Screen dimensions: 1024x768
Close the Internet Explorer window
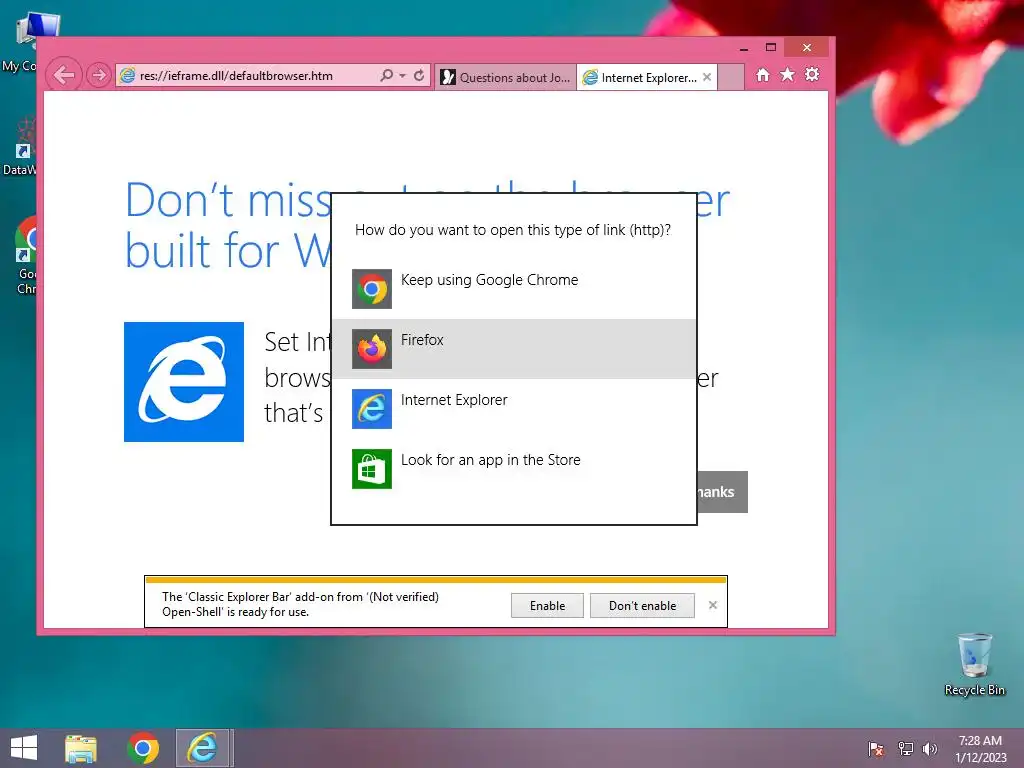(807, 48)
